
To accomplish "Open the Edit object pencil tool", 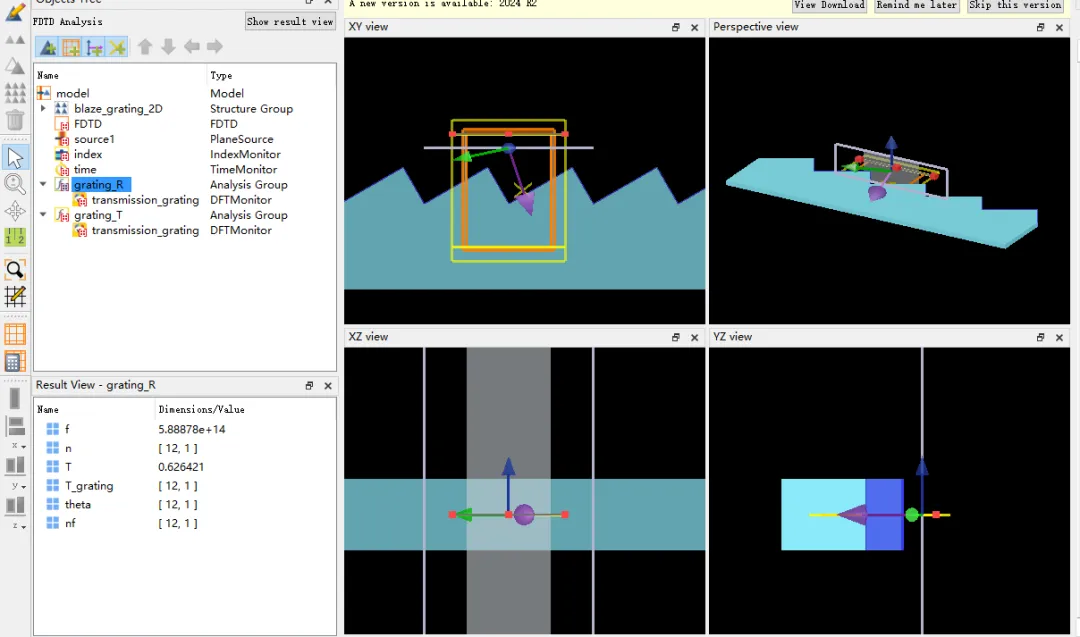I will (x=15, y=12).
